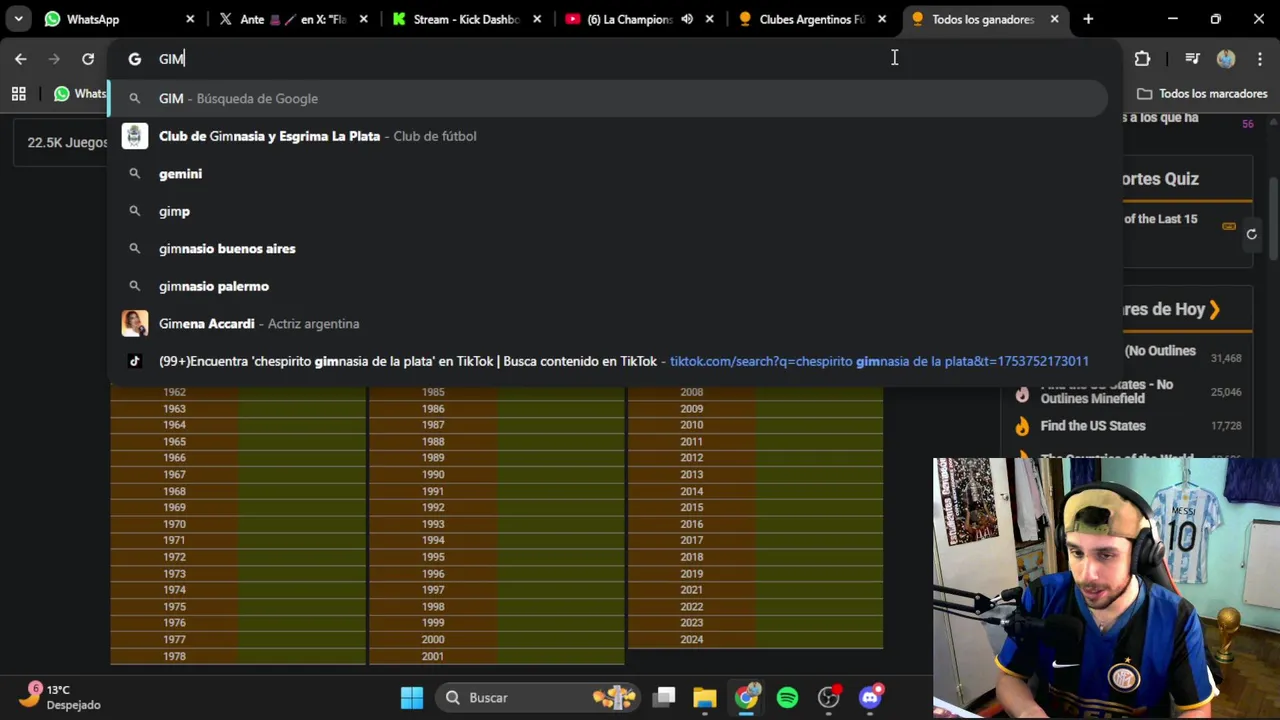Select 'GIM - Búsqueda de Google' suggestion

[x=608, y=98]
